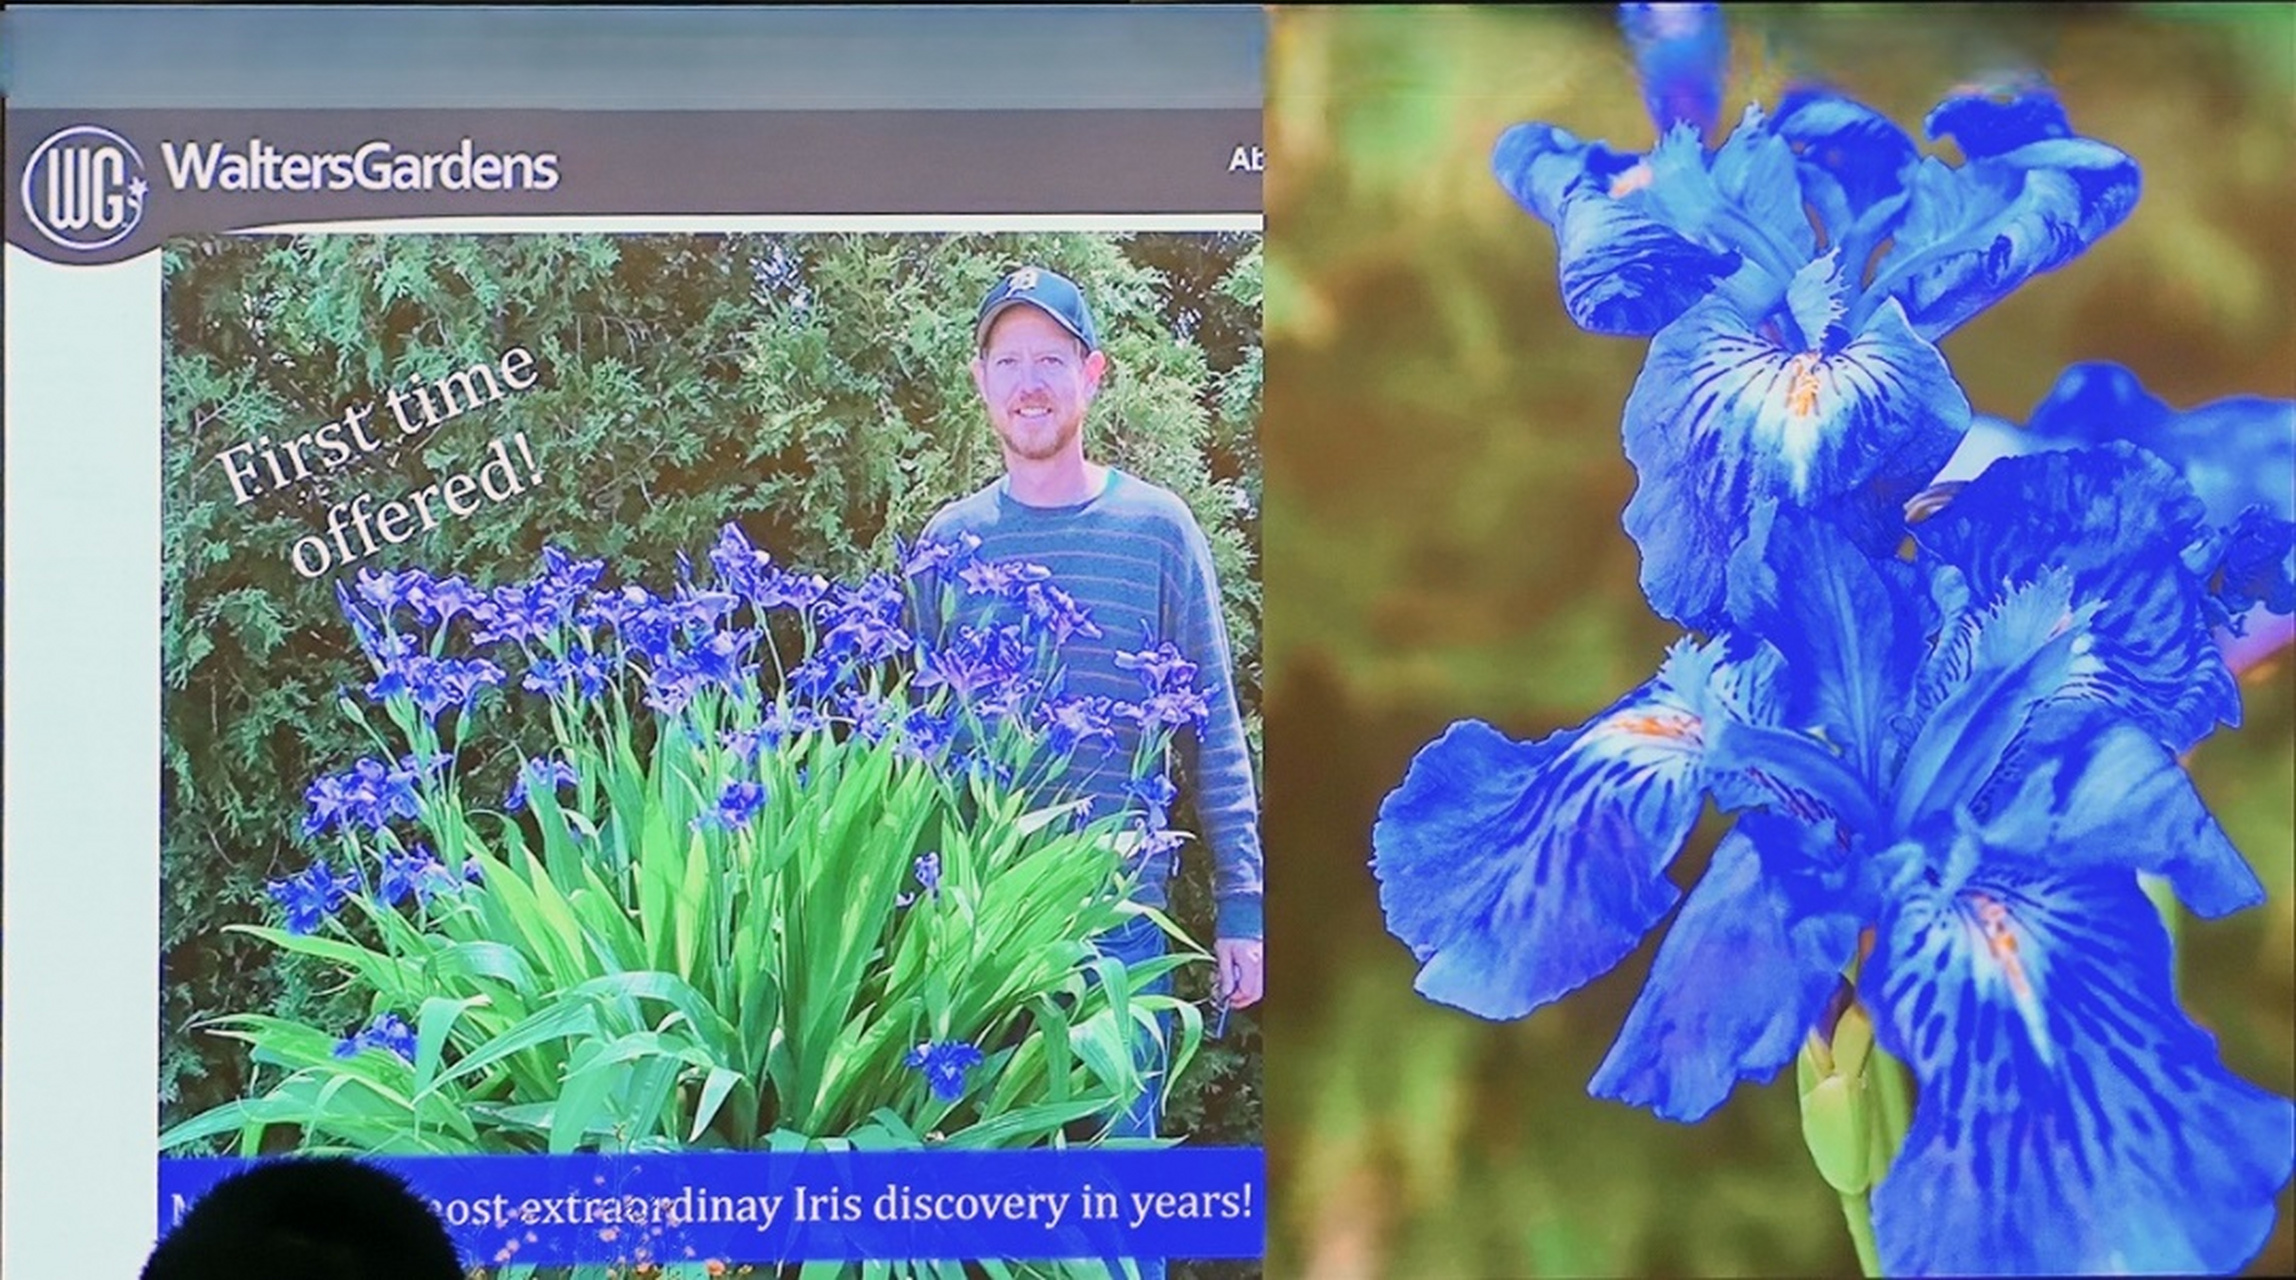Select the promo photo of man with irises
Image resolution: width=2296 pixels, height=1280 pixels.
point(710,690)
